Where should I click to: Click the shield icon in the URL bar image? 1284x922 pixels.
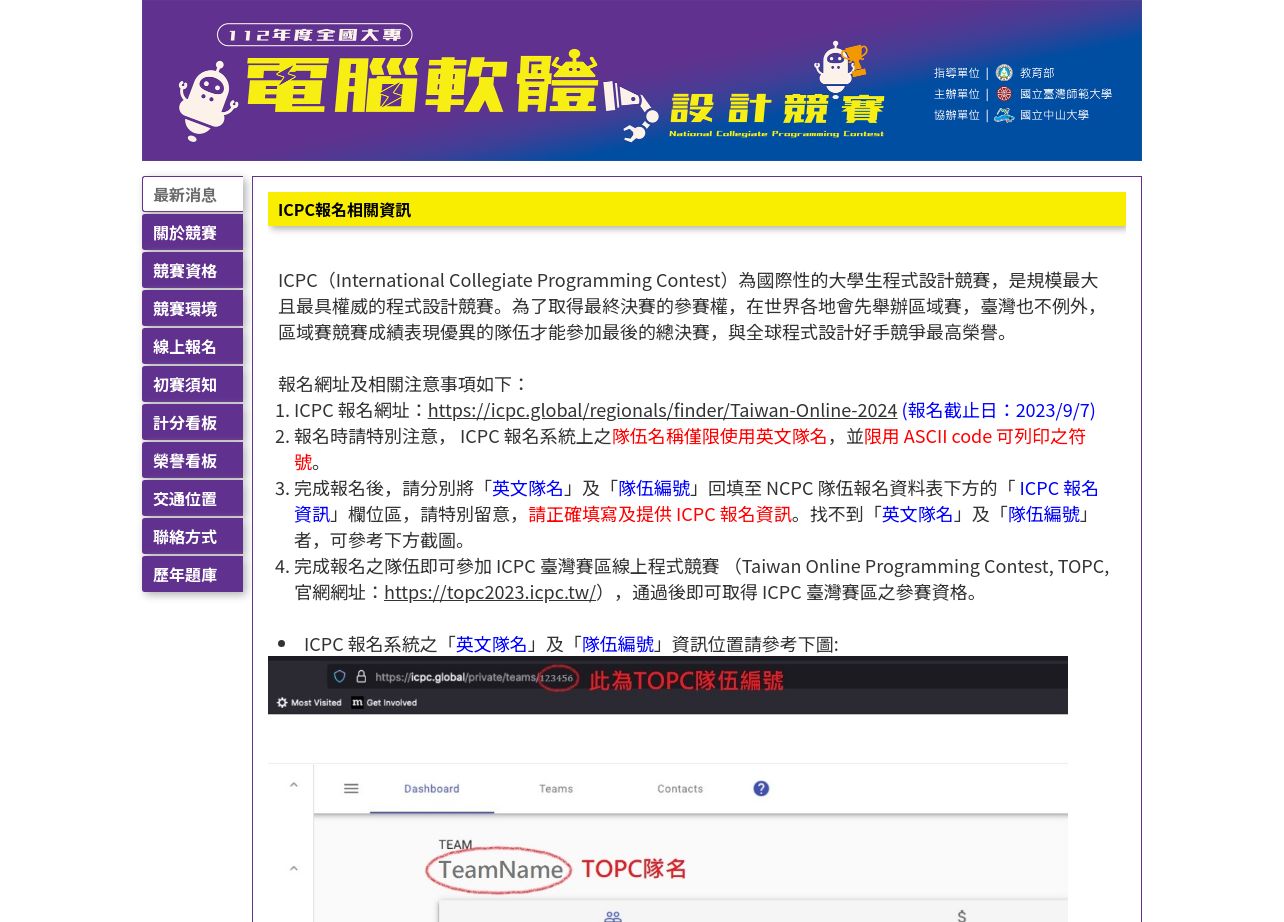[x=340, y=677]
